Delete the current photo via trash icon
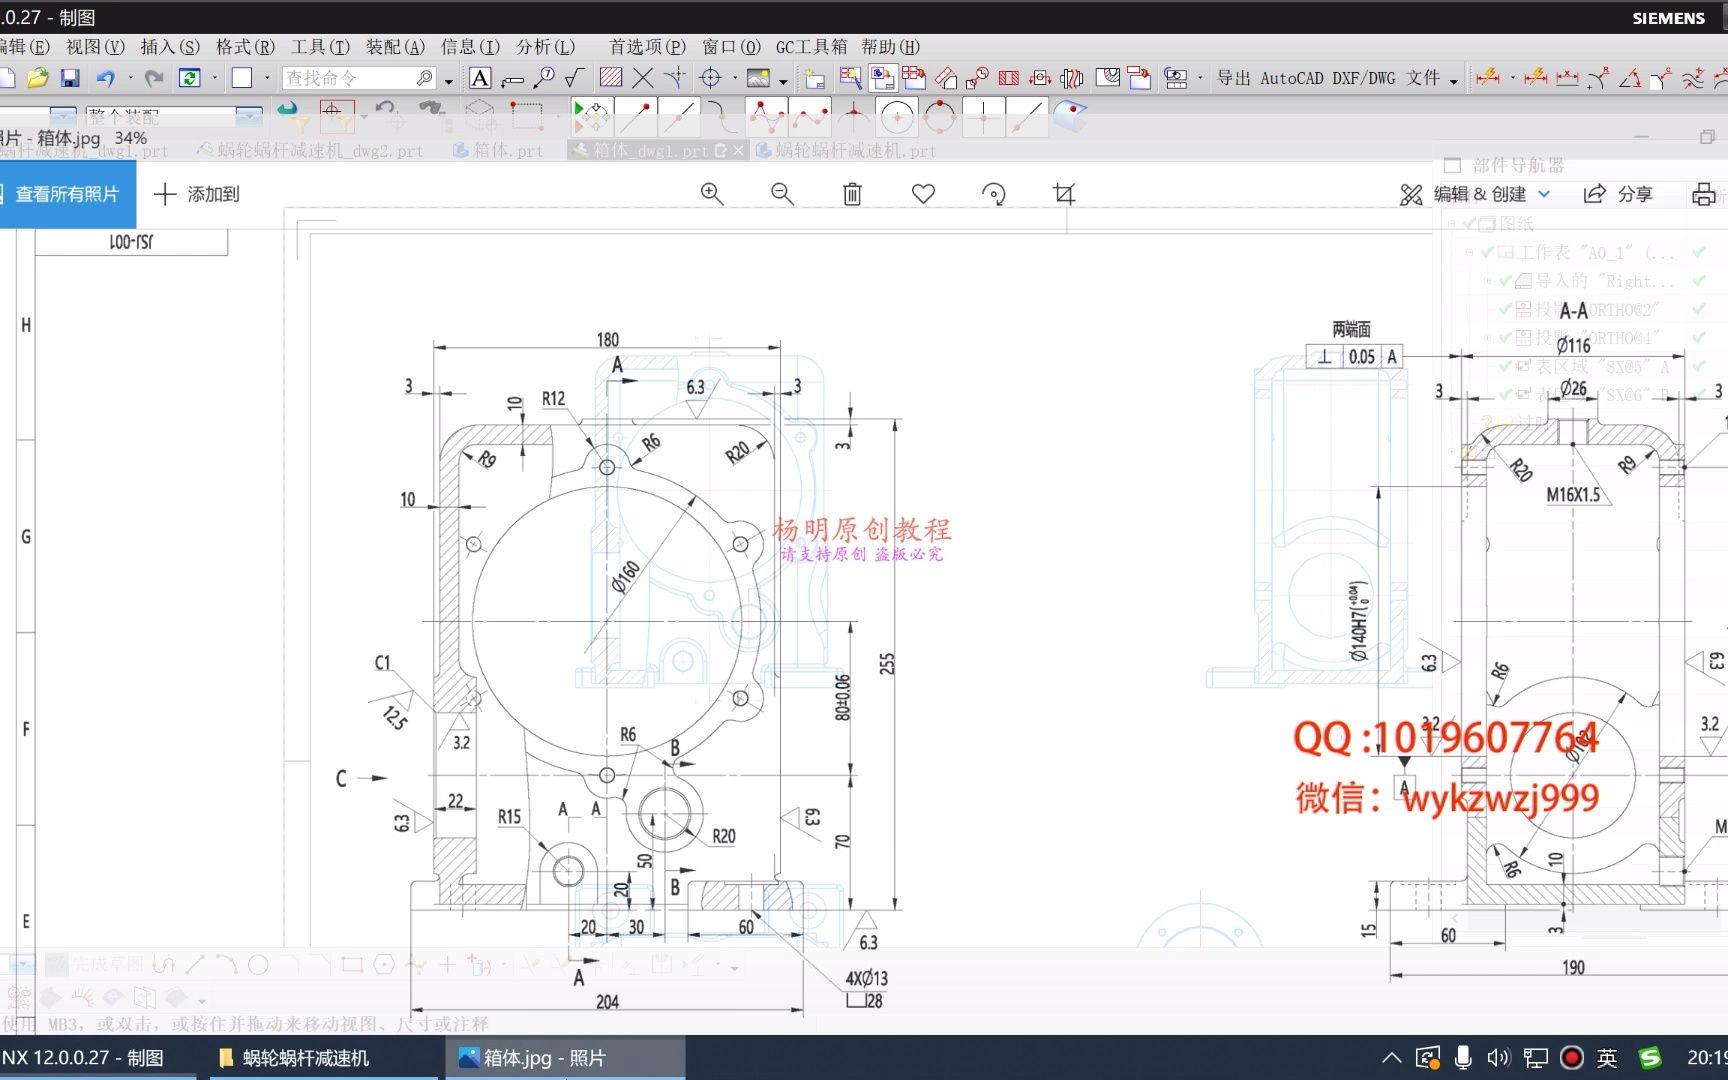 852,193
